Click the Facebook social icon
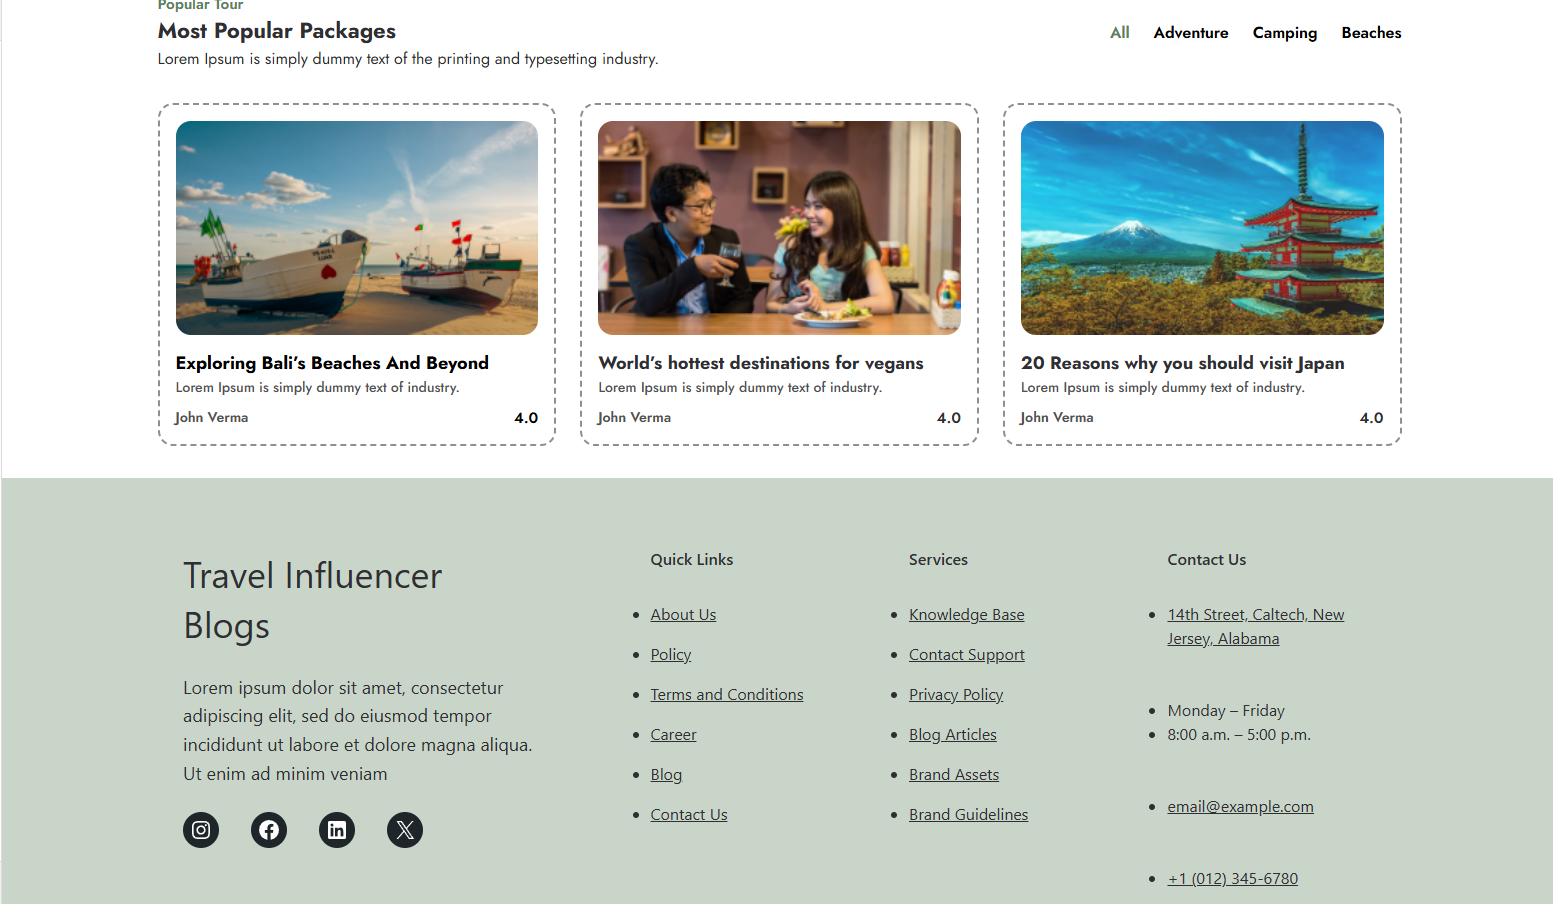The image size is (1553, 904). (268, 829)
